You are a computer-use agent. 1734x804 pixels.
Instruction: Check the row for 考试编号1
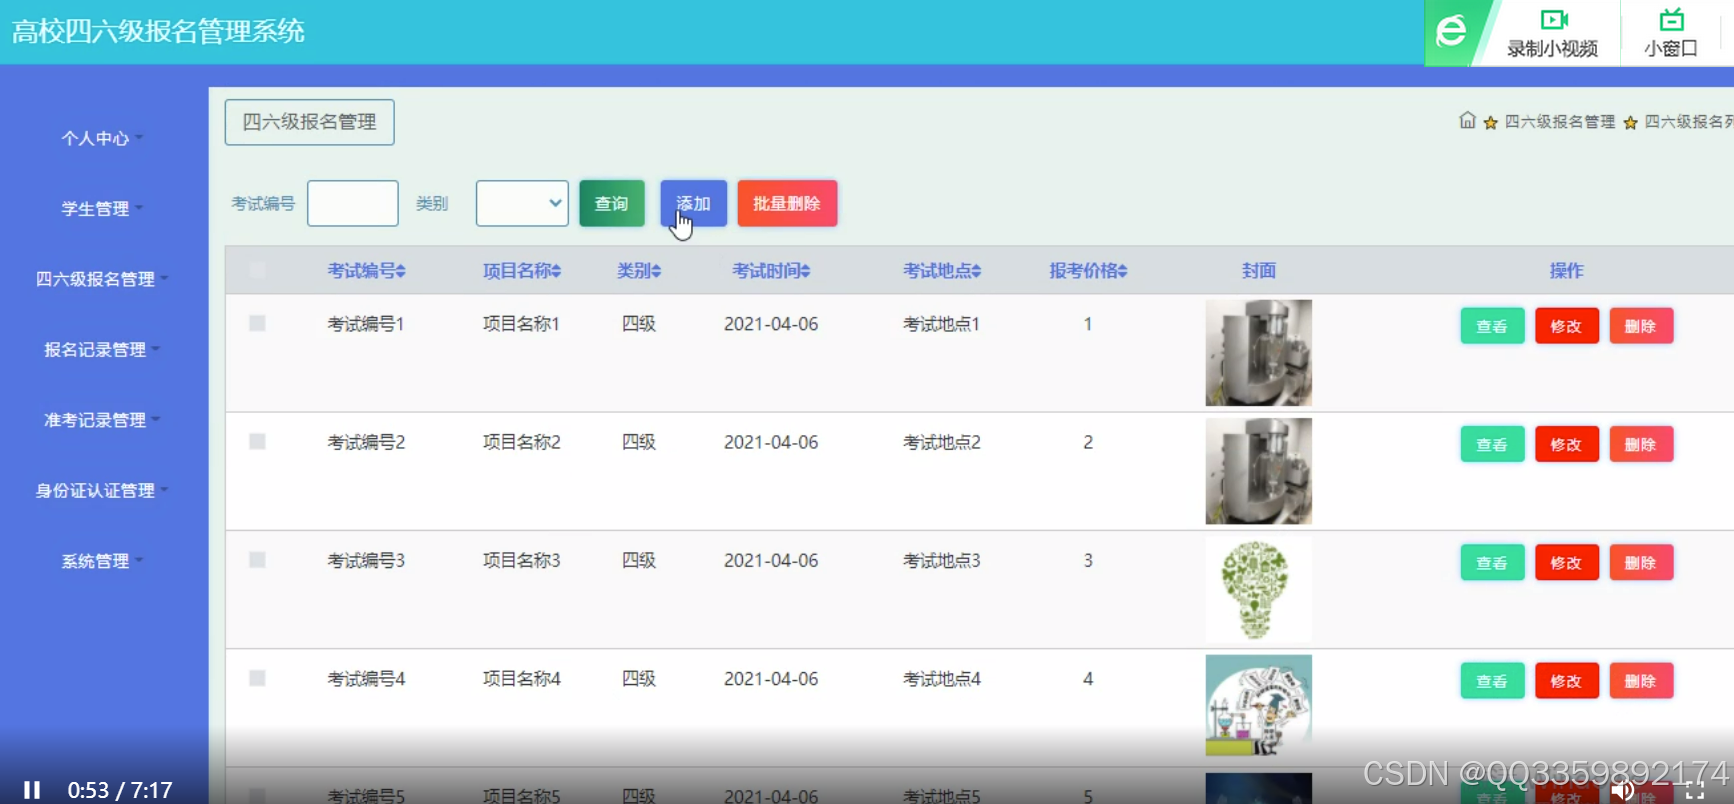(x=257, y=323)
